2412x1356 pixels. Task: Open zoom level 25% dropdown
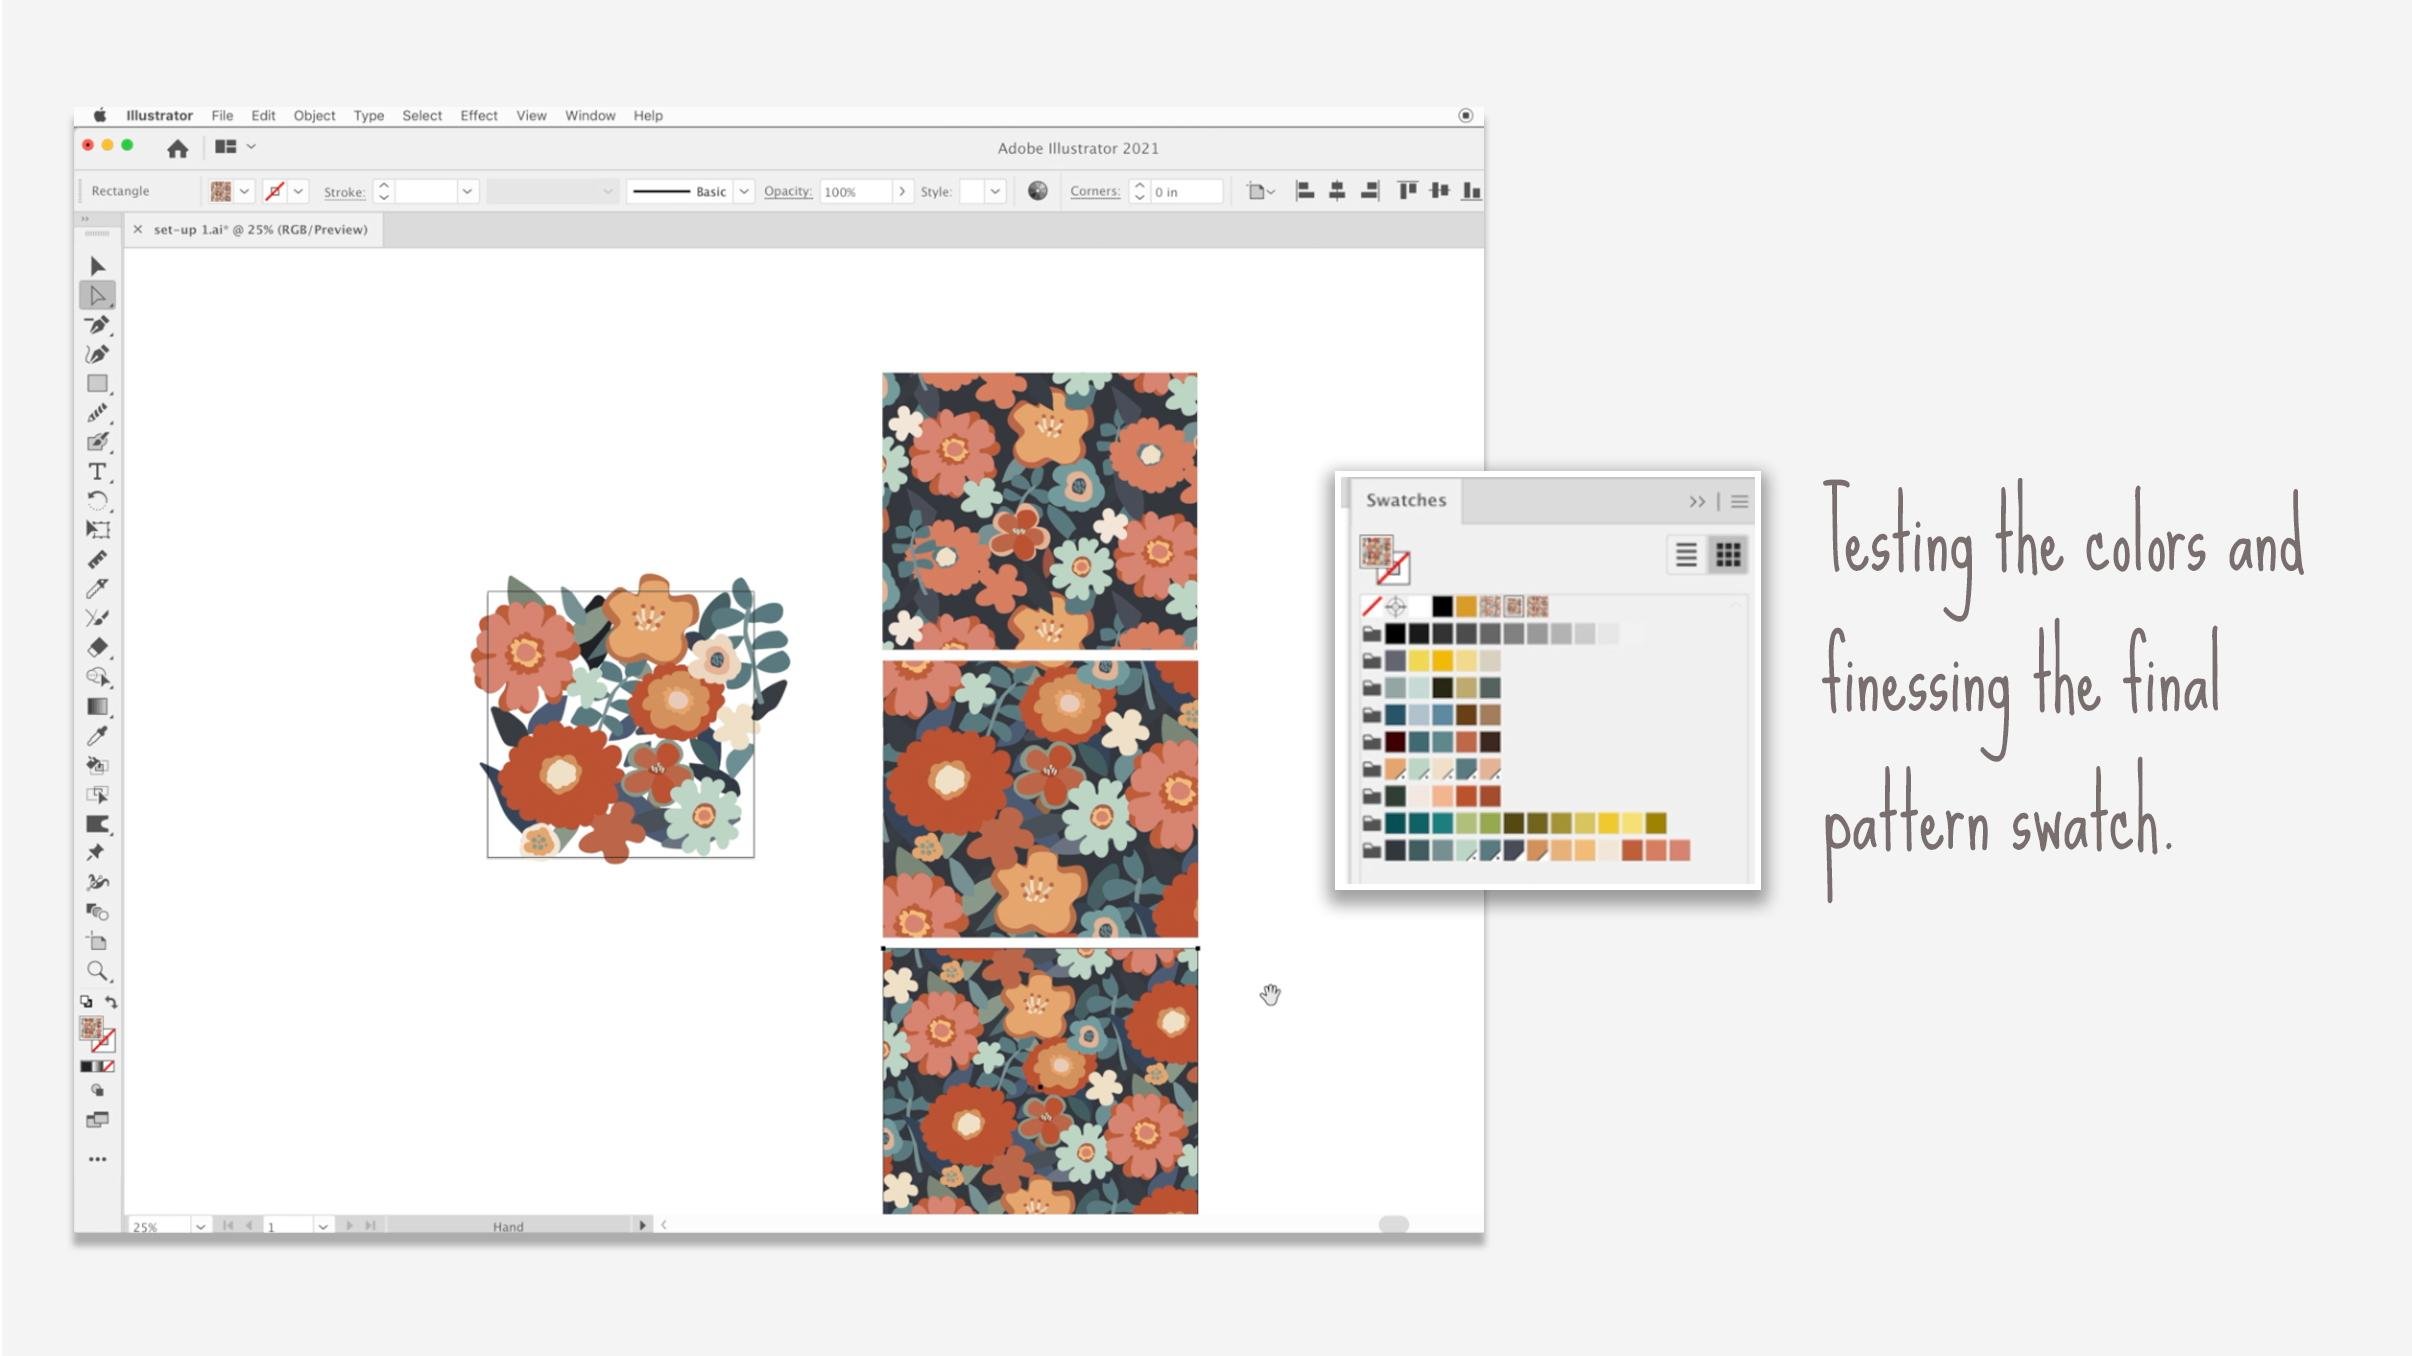click(x=200, y=1226)
